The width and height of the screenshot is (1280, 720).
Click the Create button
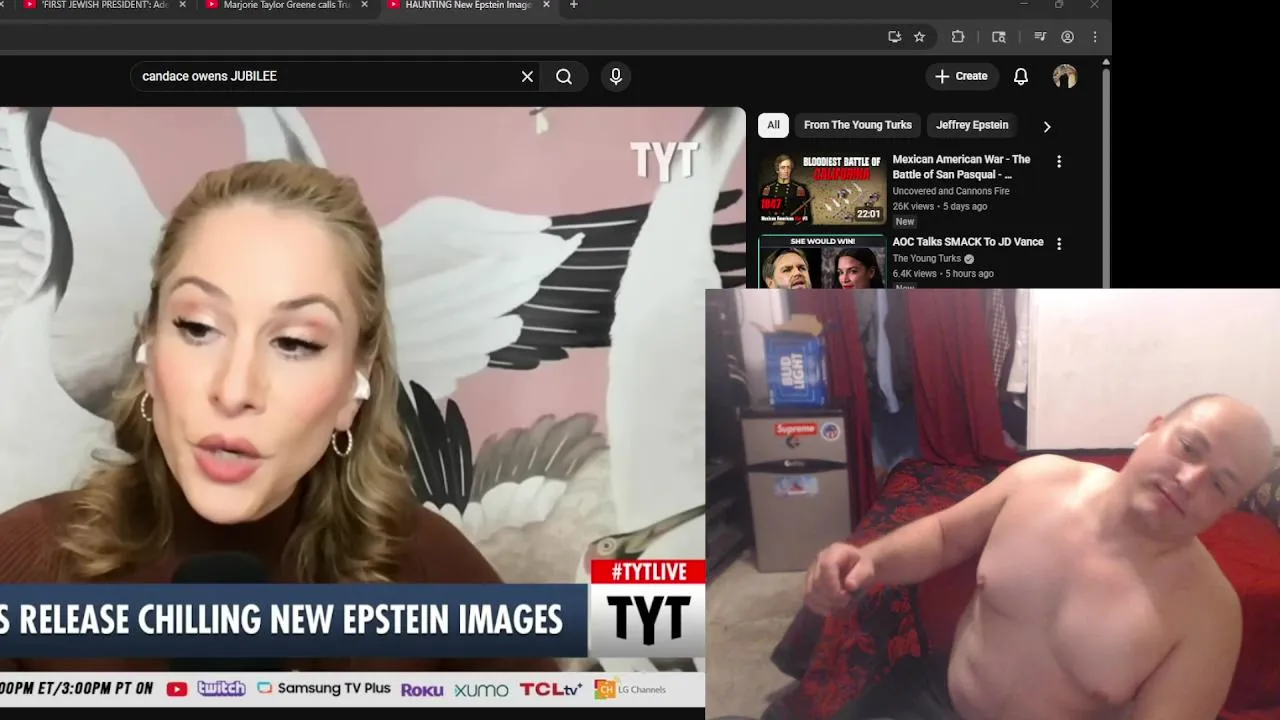(x=961, y=76)
